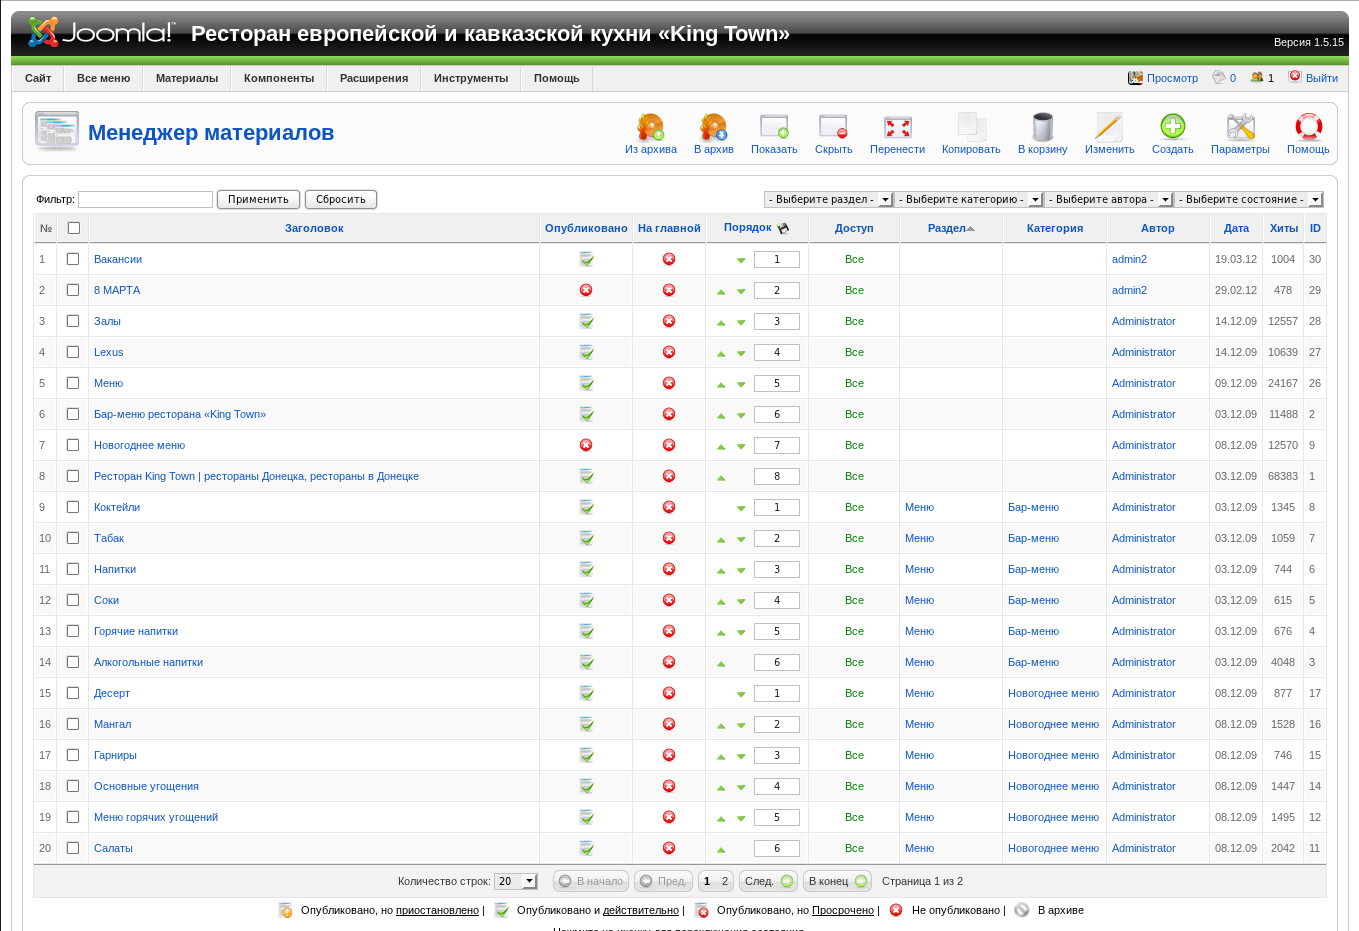
Task: Open the 'Инструменты' menu
Action: click(x=471, y=78)
